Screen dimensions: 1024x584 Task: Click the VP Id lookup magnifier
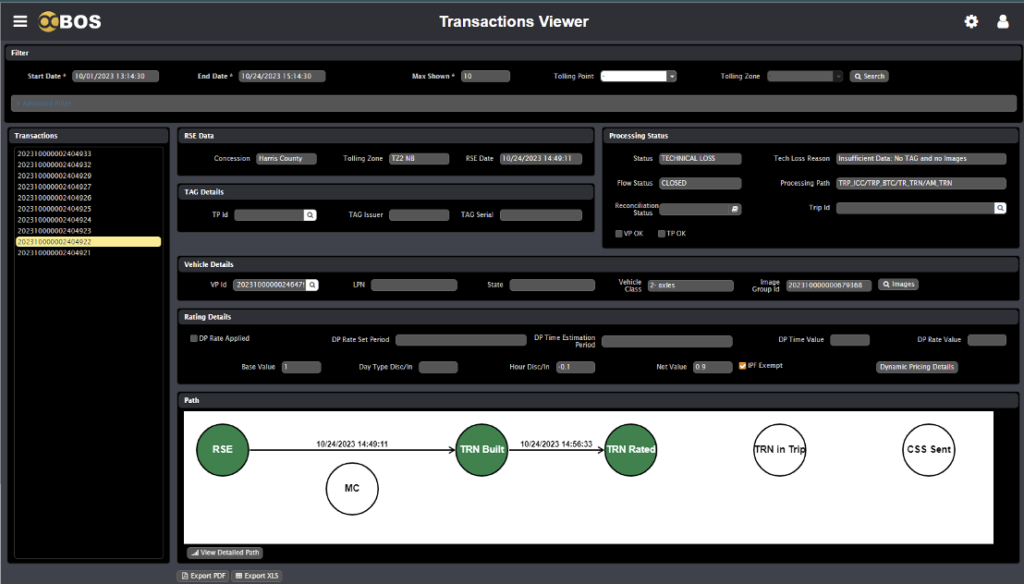point(312,285)
